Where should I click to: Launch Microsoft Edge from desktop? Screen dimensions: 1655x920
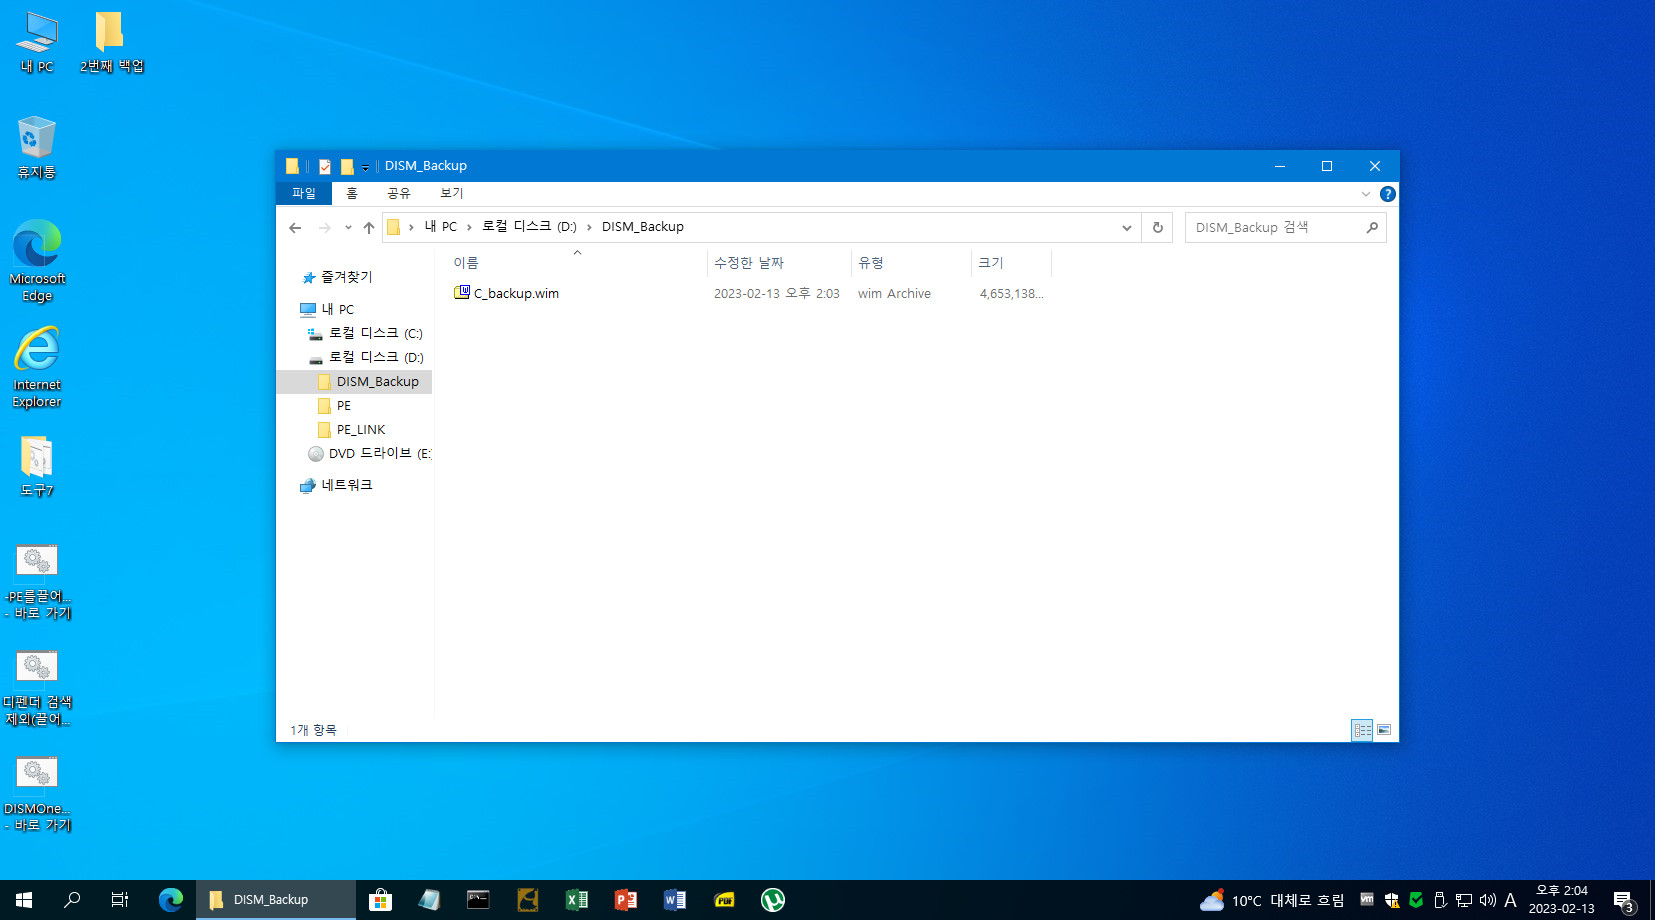pos(37,260)
